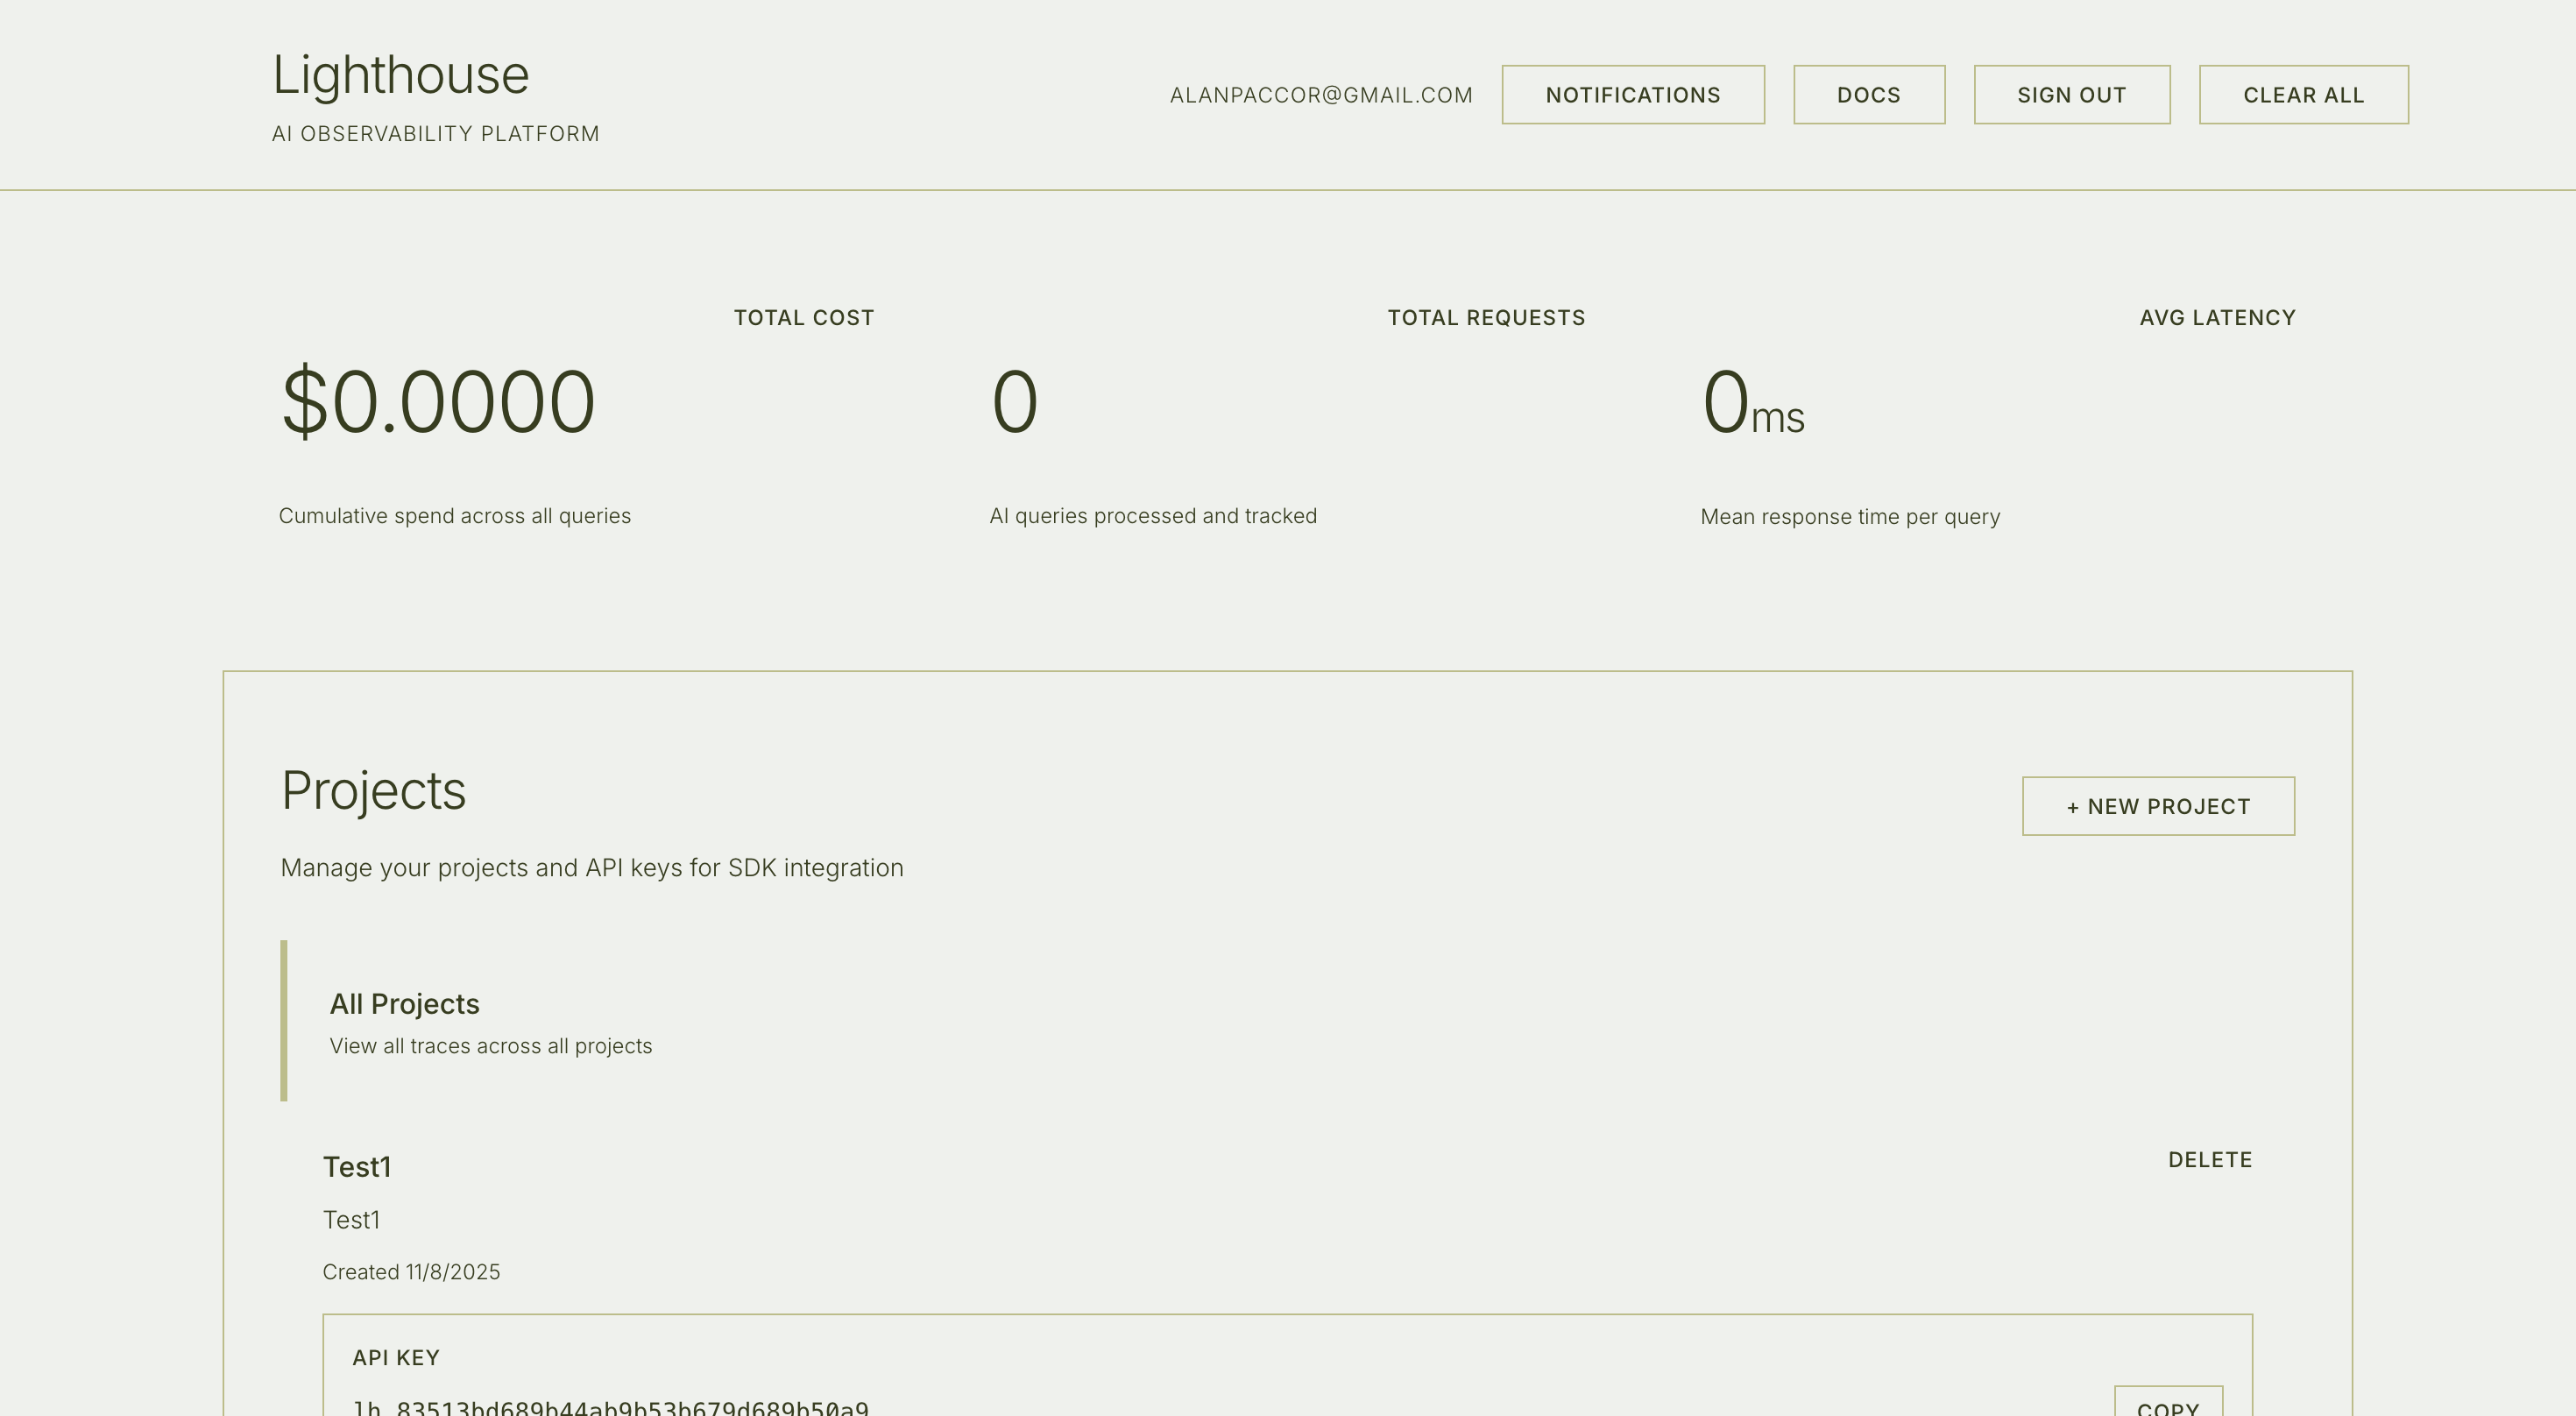This screenshot has height=1416, width=2576.
Task: Click the Lighthouse logo title
Action: point(400,75)
